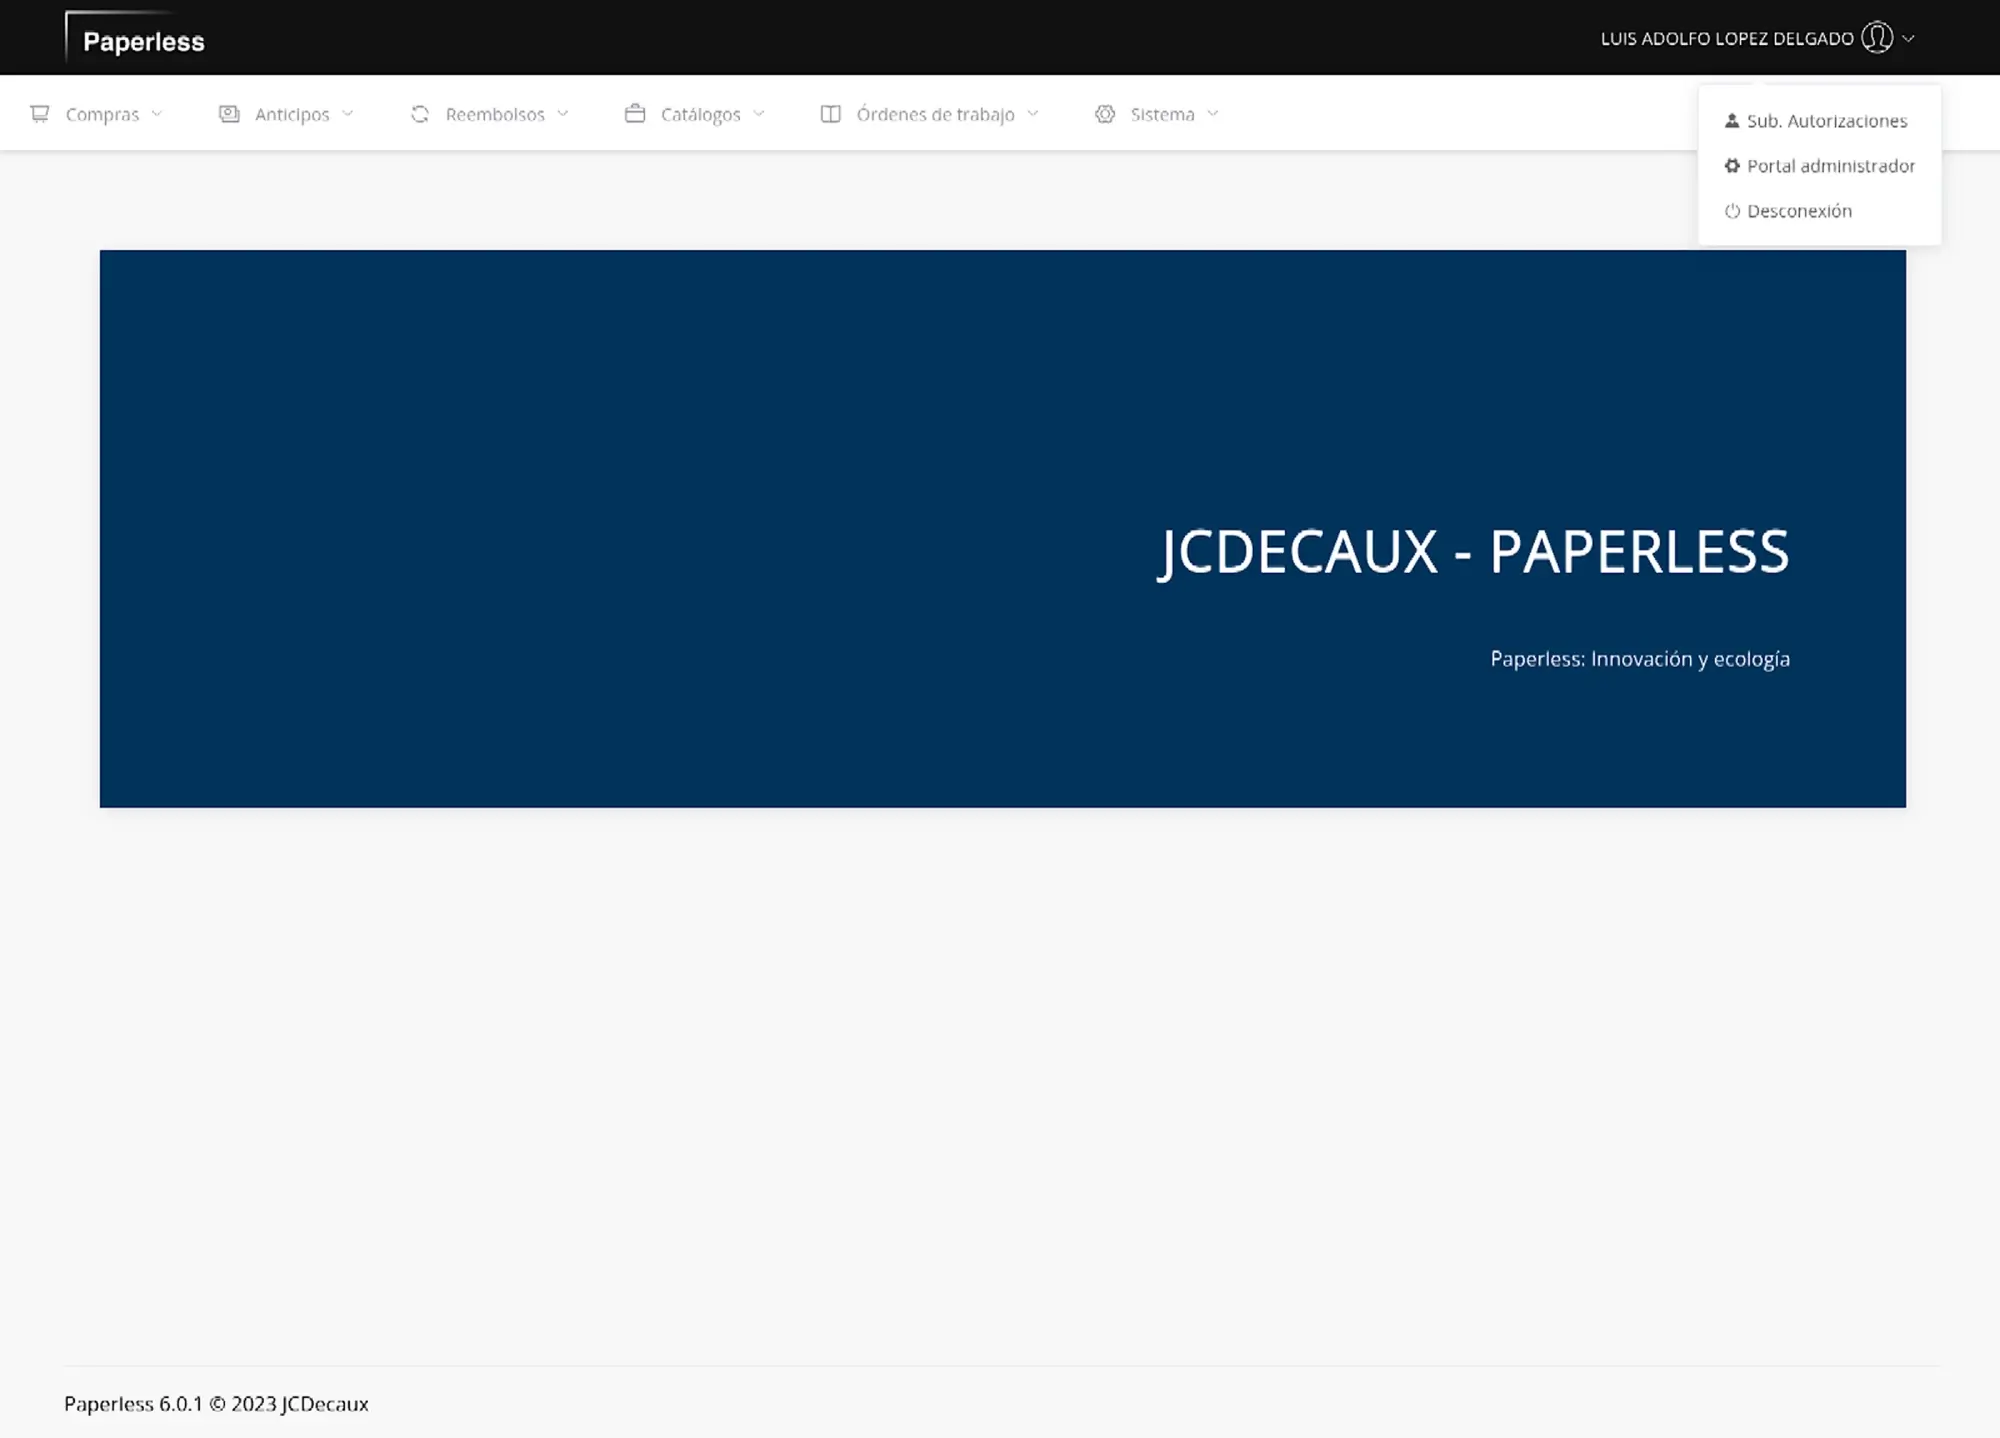Select Anticipos from the navigation bar
This screenshot has height=1438, width=2000.
tap(293, 114)
